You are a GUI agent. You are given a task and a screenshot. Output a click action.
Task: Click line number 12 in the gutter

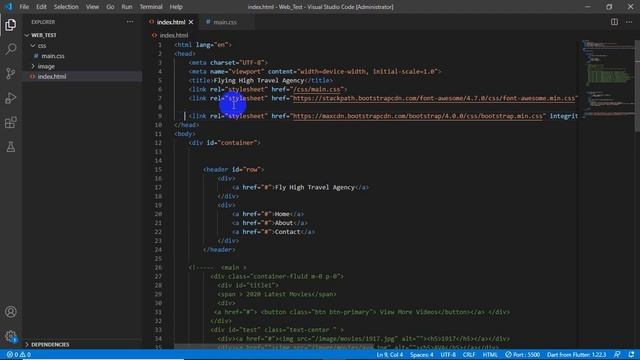(x=159, y=143)
